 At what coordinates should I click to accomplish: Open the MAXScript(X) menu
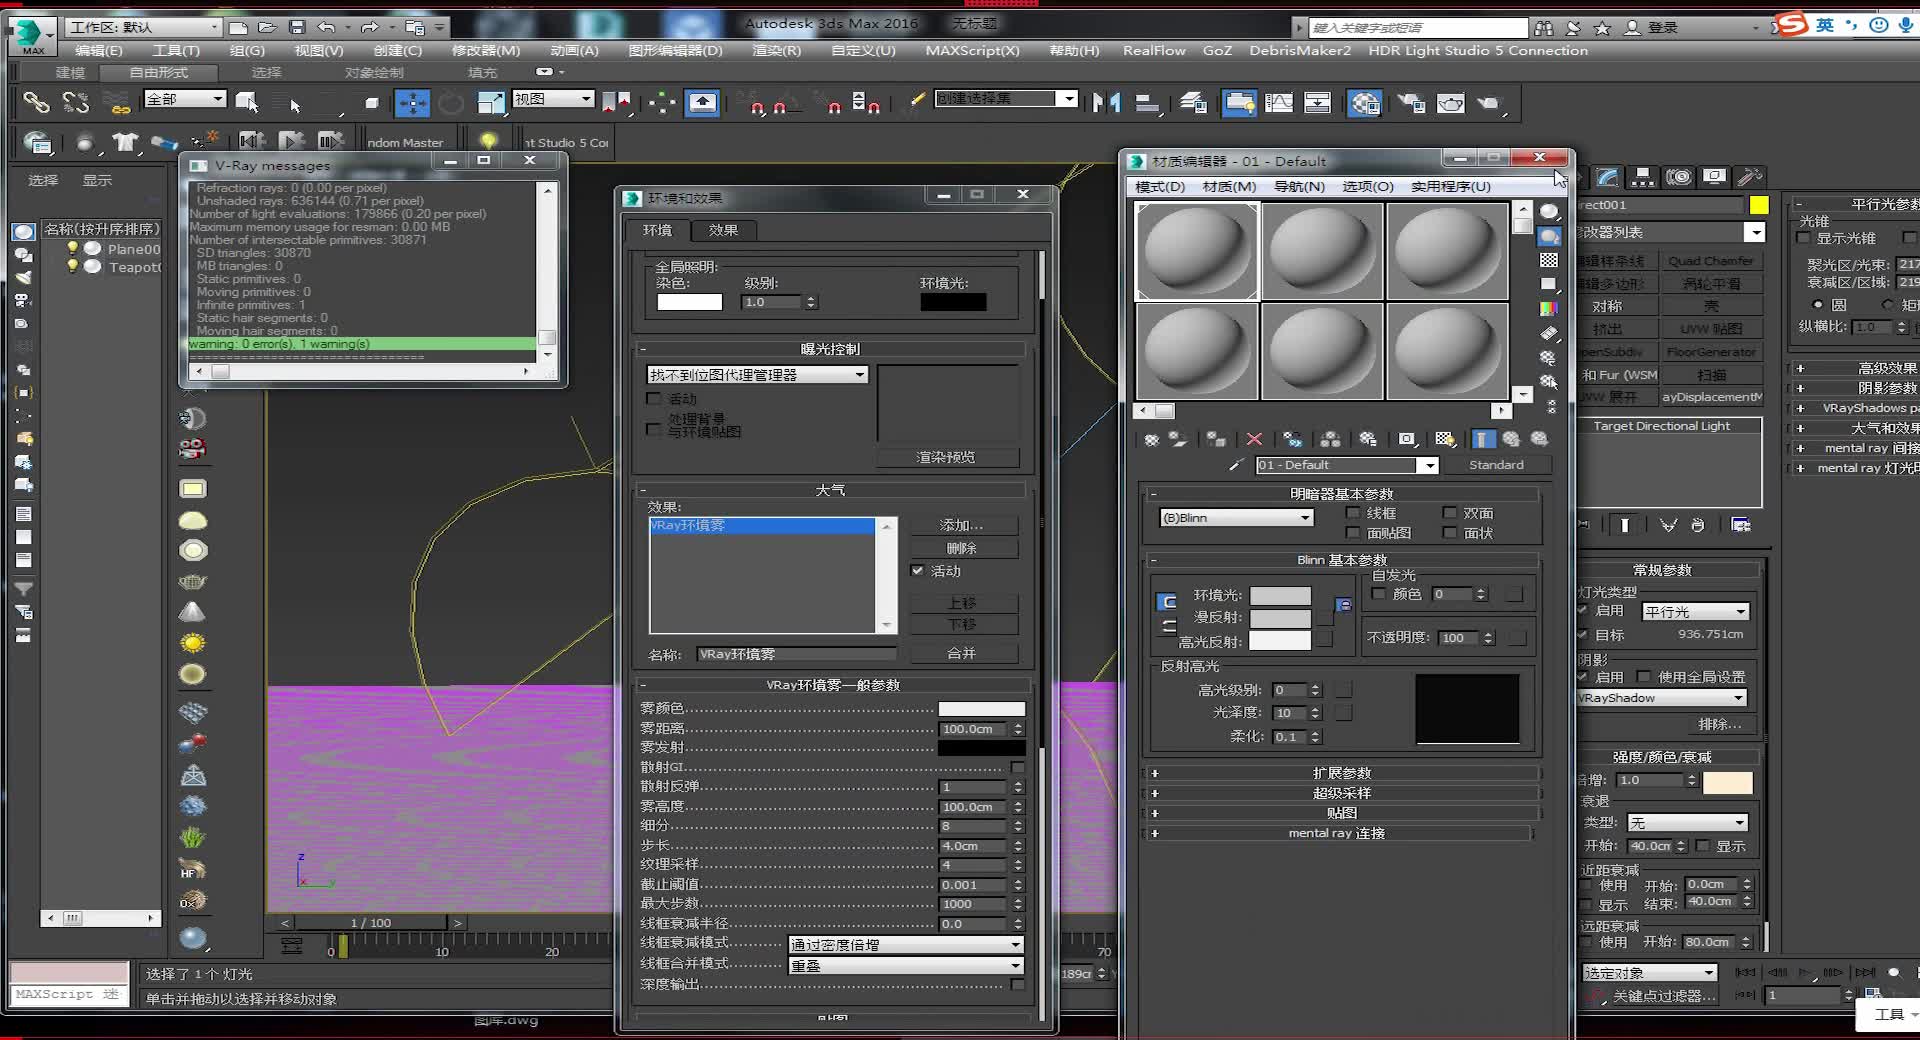coord(972,50)
